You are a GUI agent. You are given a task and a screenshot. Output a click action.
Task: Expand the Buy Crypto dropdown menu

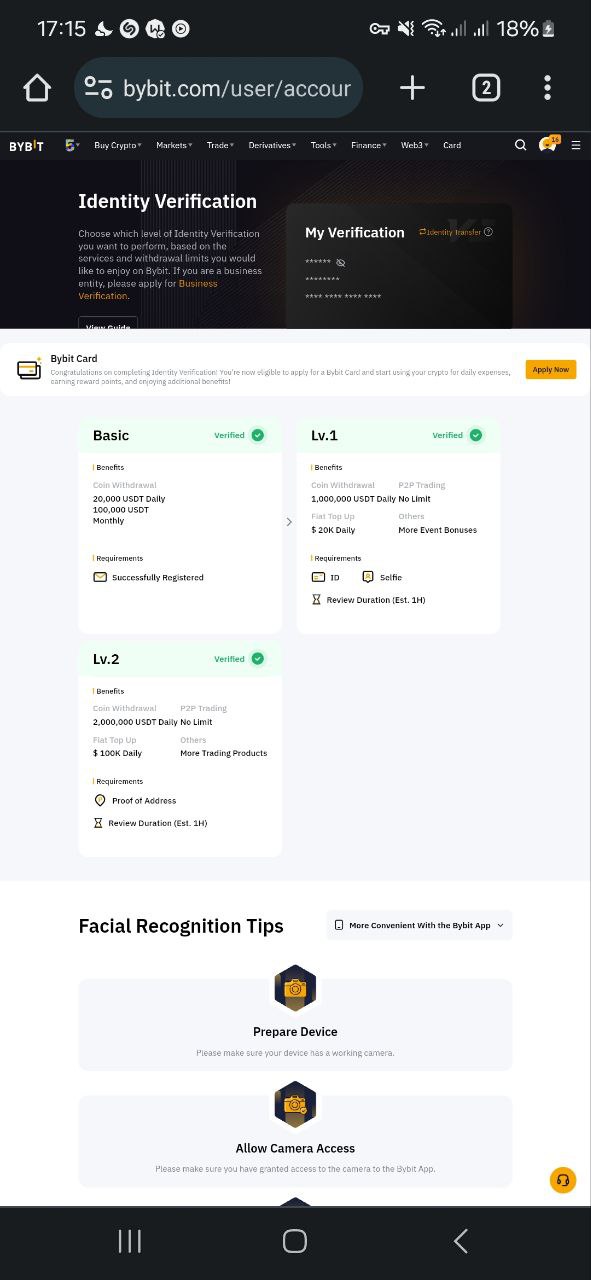point(118,145)
